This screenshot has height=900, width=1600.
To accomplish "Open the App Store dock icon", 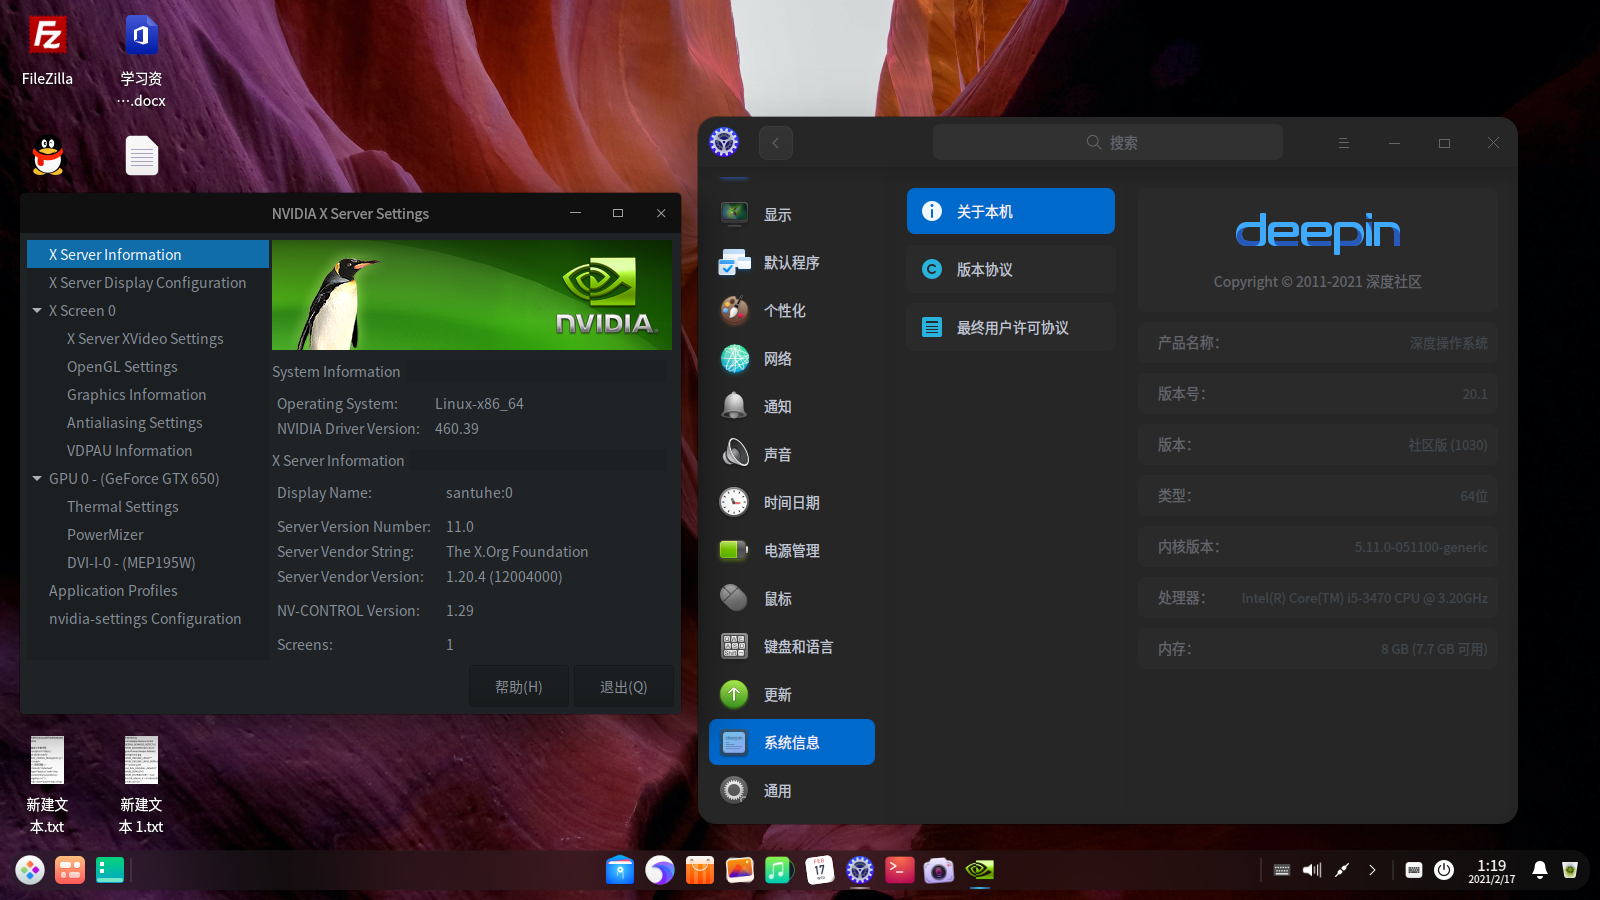I will pyautogui.click(x=700, y=870).
